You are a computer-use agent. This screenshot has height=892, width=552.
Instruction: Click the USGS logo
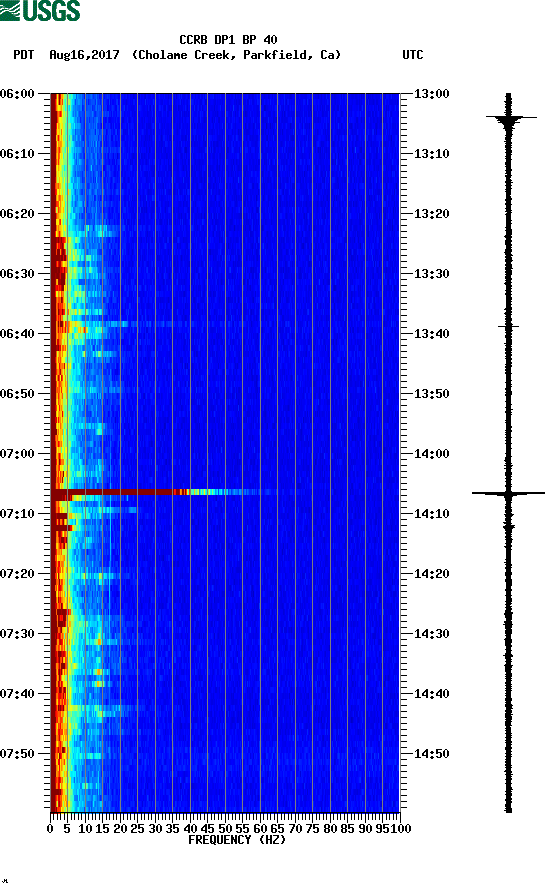coord(40,10)
